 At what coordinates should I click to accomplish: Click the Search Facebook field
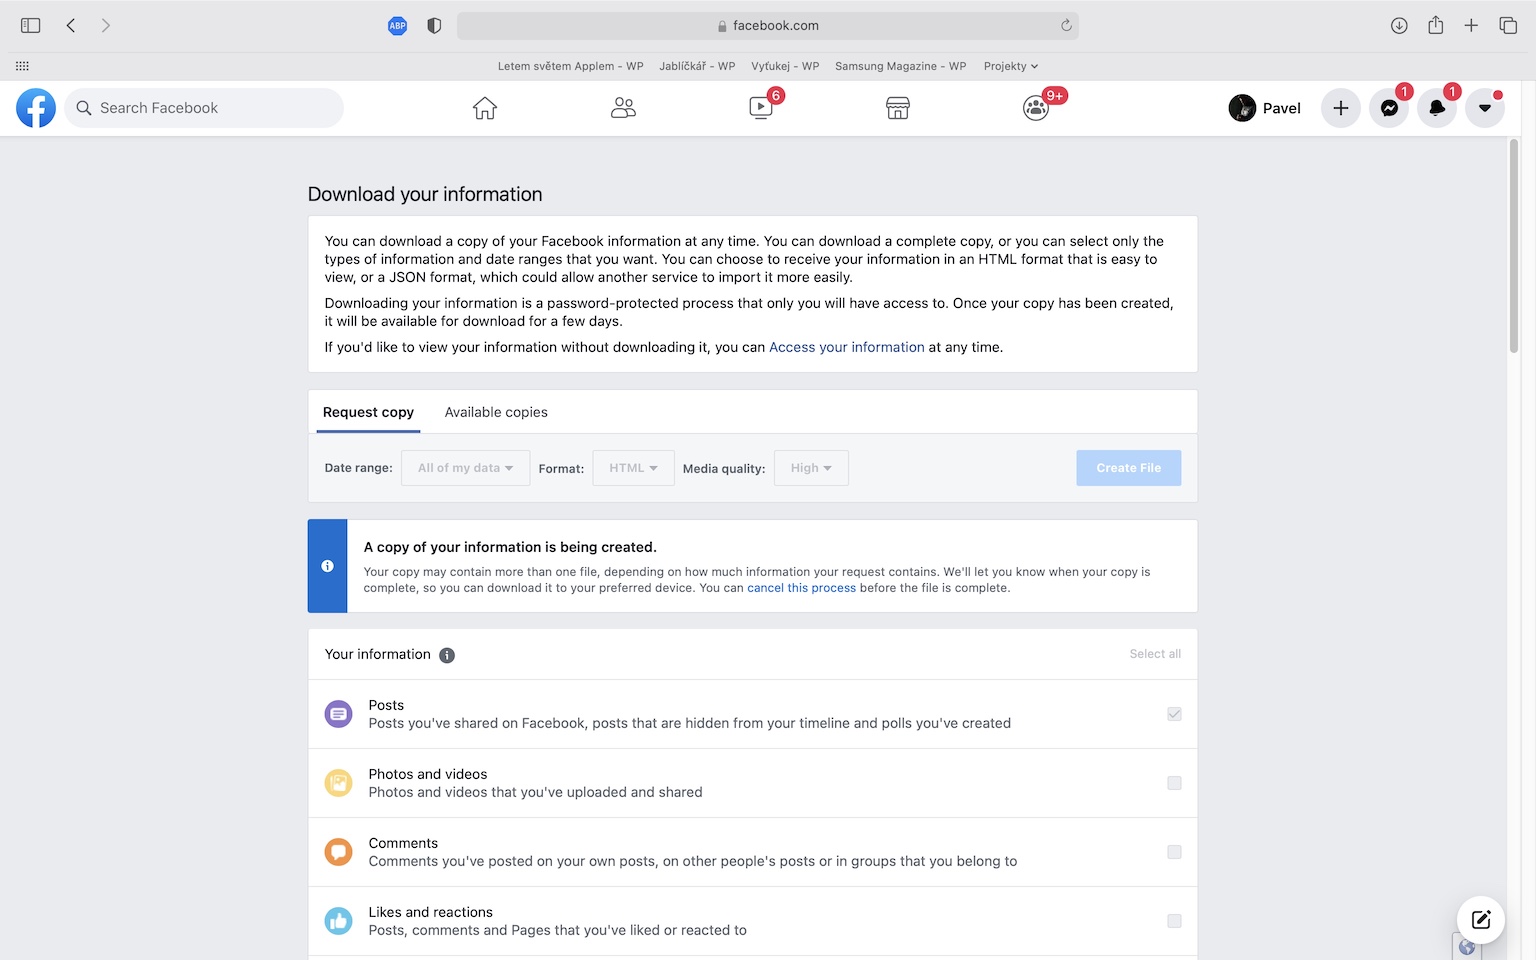pos(205,108)
